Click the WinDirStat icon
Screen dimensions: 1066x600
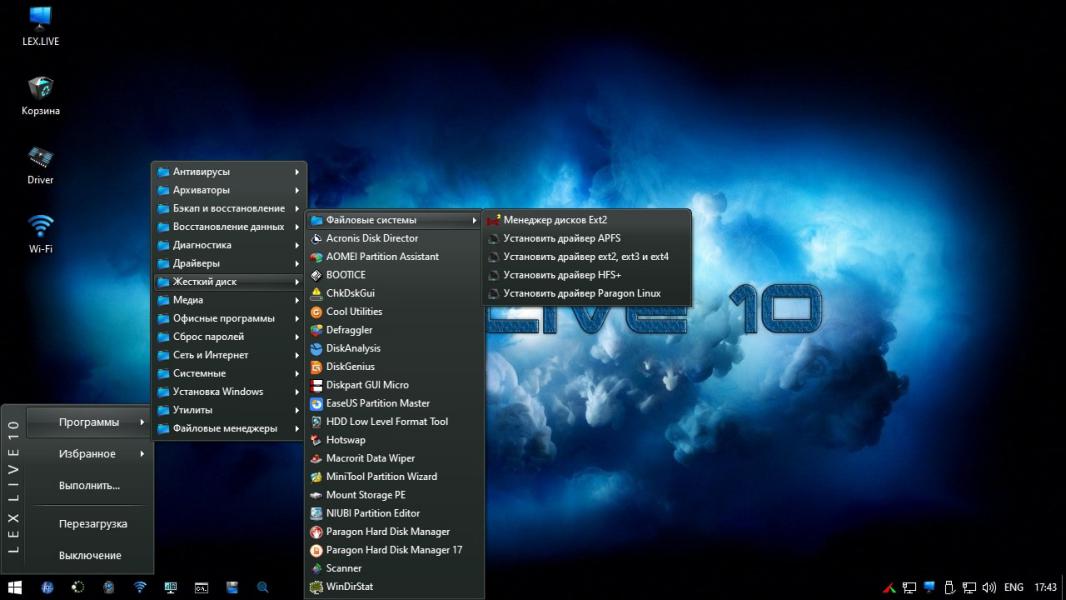317,587
